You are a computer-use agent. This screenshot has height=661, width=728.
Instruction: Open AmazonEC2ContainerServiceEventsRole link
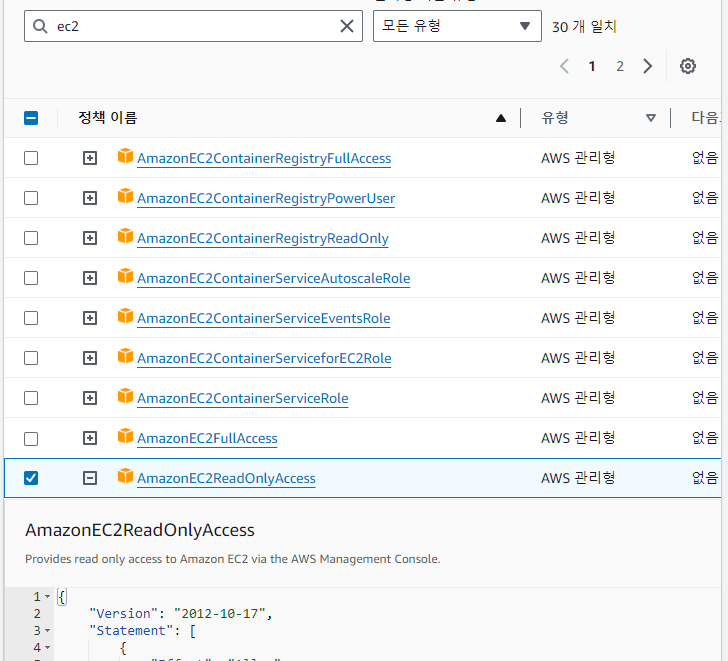pyautogui.click(x=263, y=318)
